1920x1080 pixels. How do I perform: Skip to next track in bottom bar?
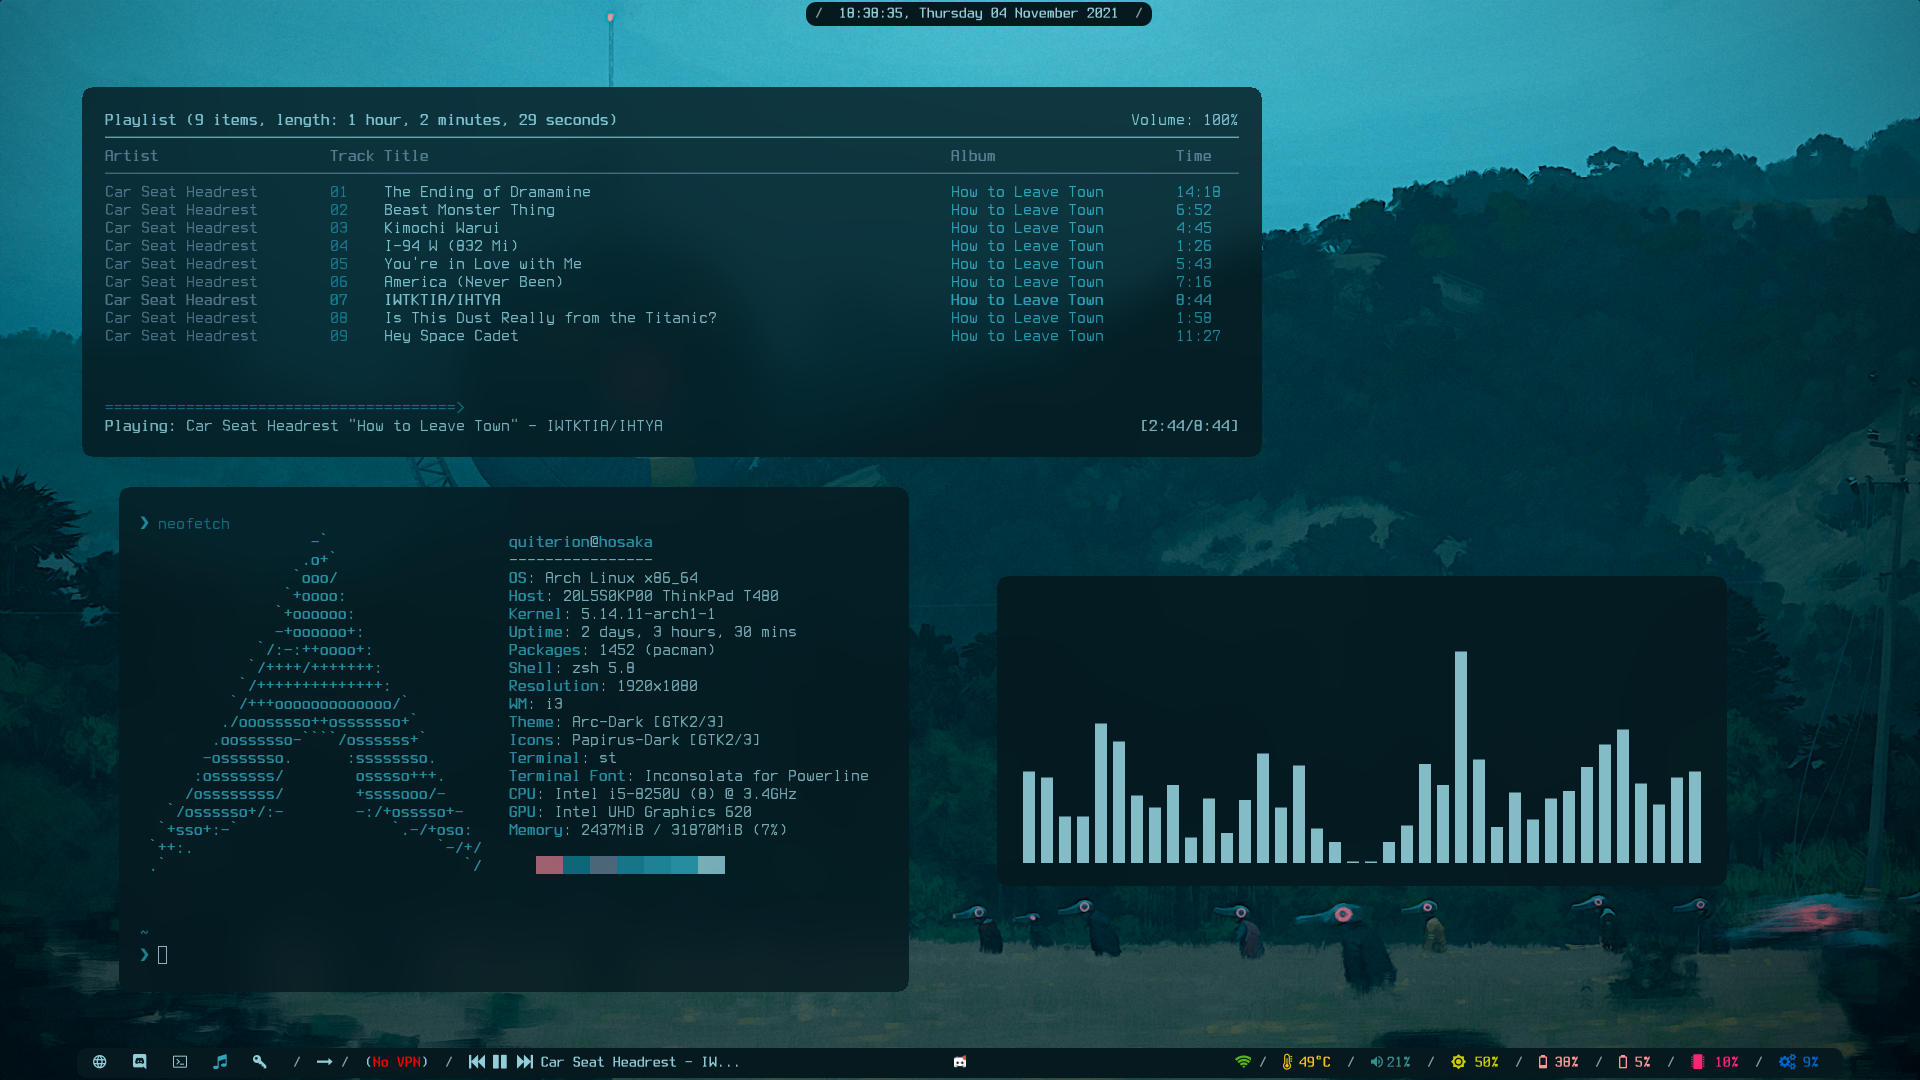pos(525,1062)
